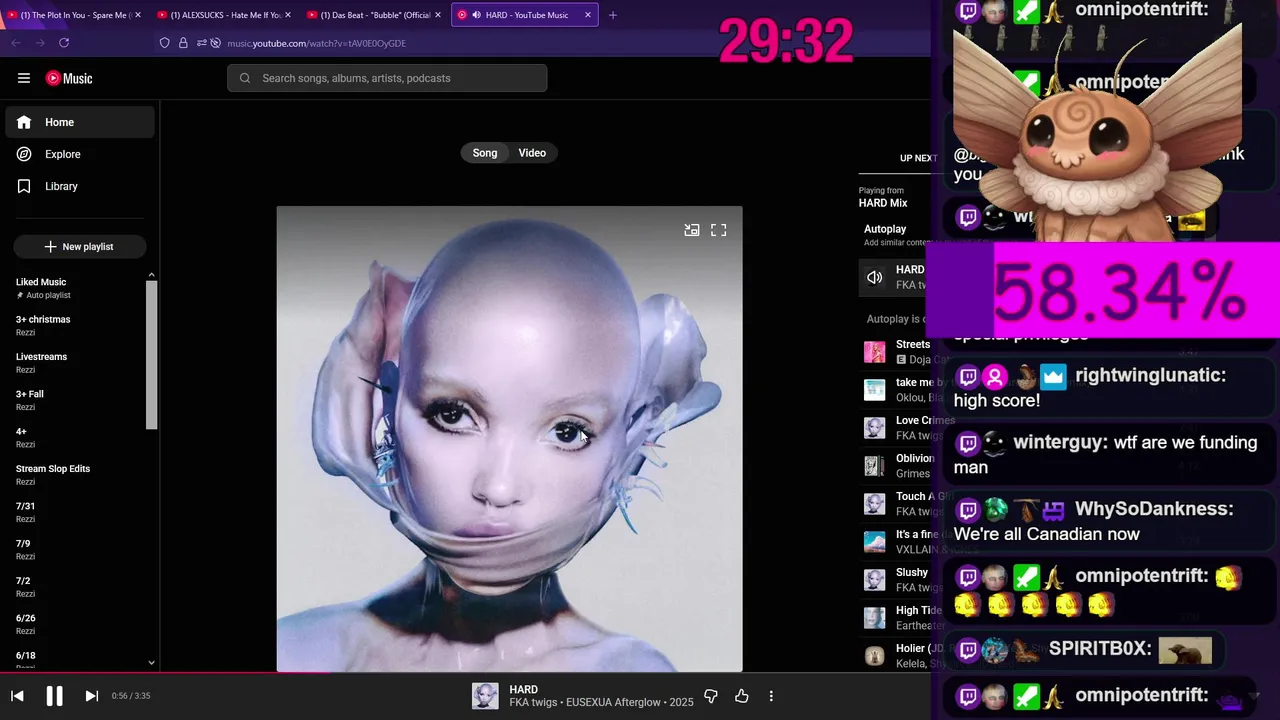Switch player to Video mode
The width and height of the screenshot is (1280, 720).
tap(532, 153)
